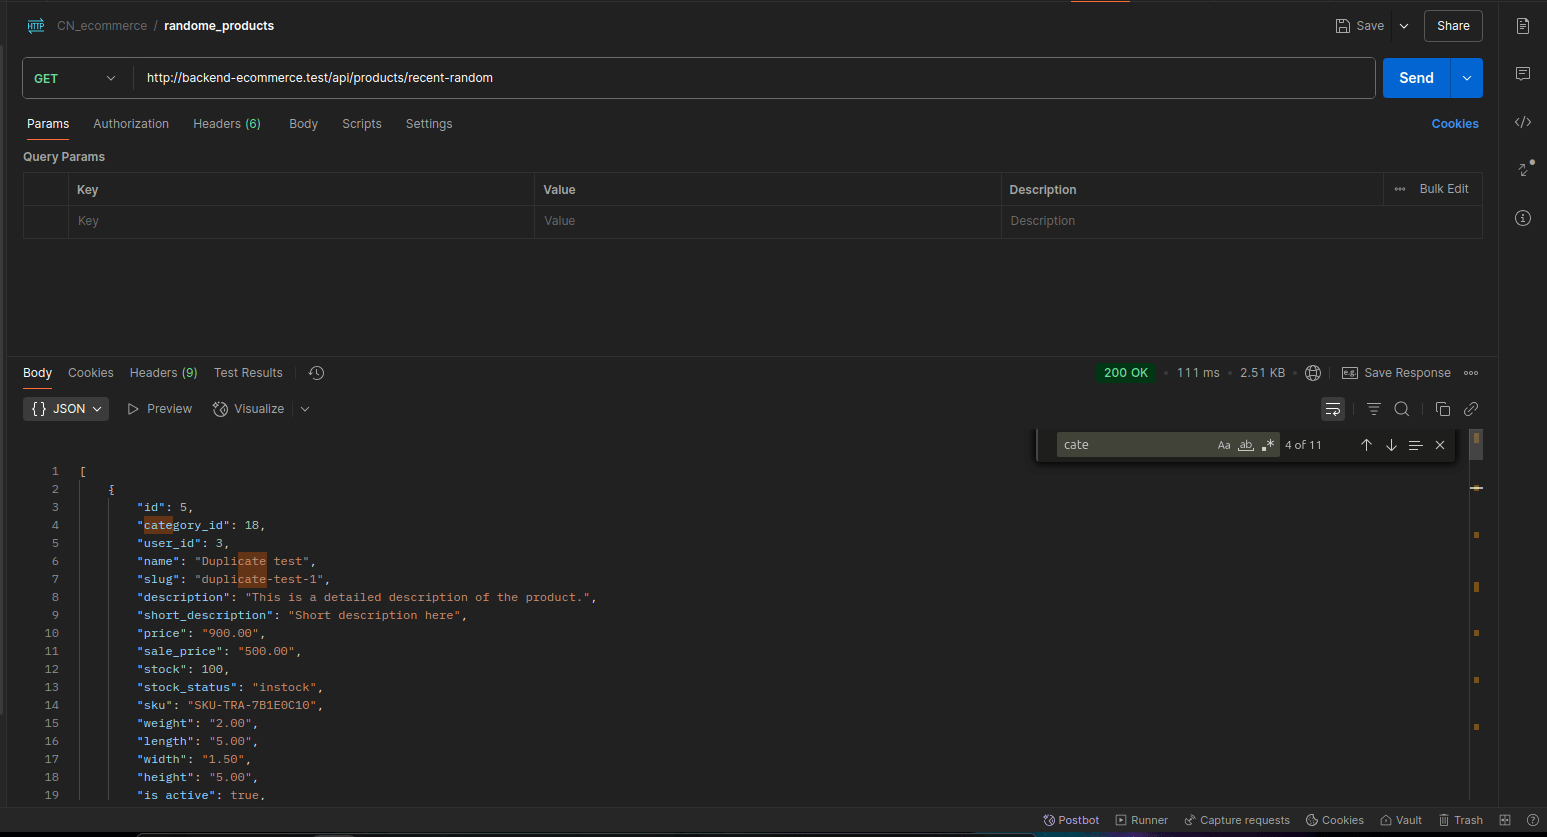
Task: Open the response Cookies tab
Action: [91, 373]
